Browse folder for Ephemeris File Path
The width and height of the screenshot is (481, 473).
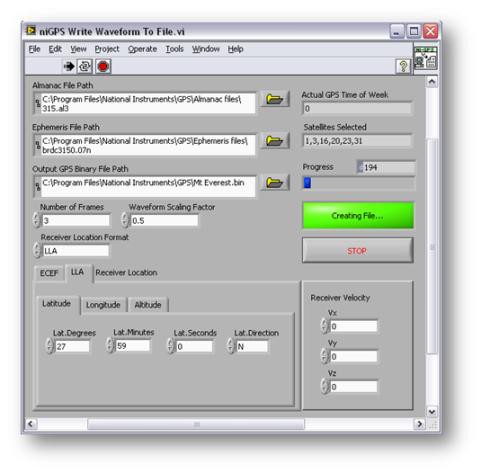pyautogui.click(x=274, y=141)
